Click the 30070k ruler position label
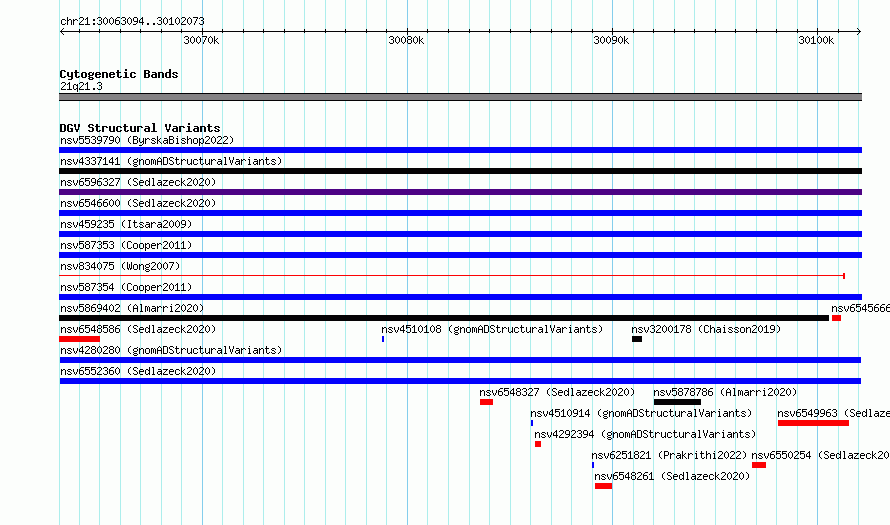The height and width of the screenshot is (525, 890). click(x=201, y=40)
